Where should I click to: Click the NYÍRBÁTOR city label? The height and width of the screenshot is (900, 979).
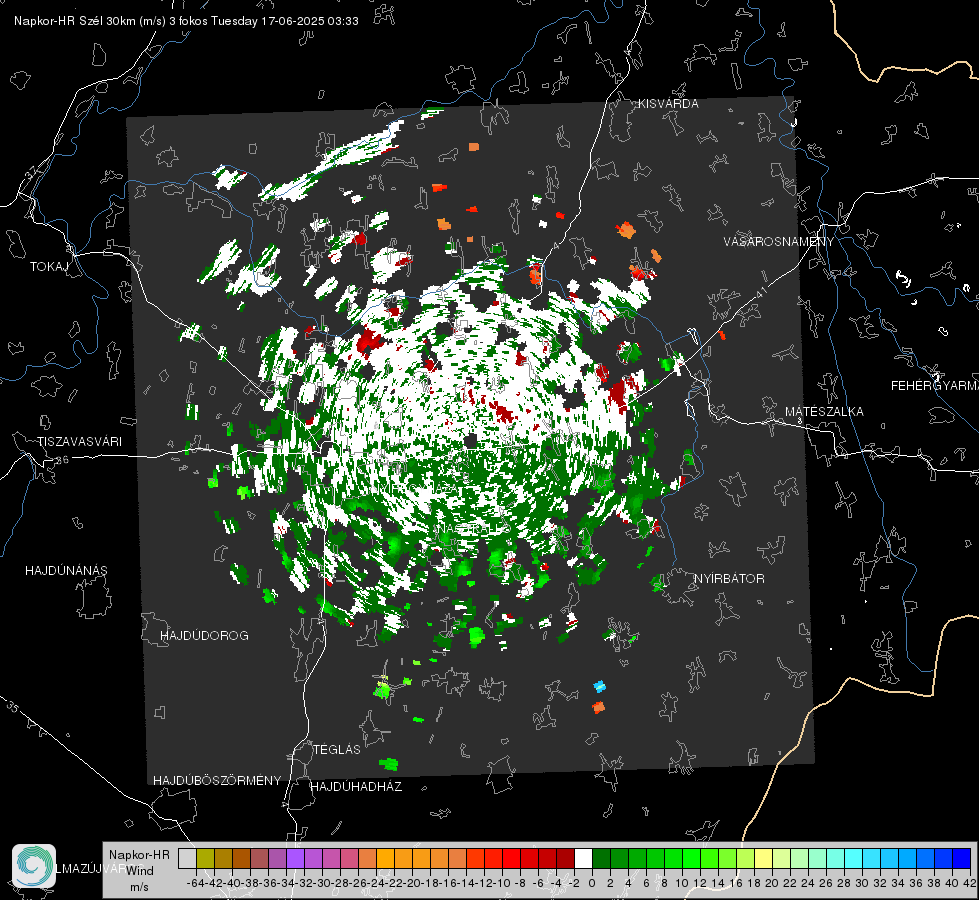tap(729, 579)
